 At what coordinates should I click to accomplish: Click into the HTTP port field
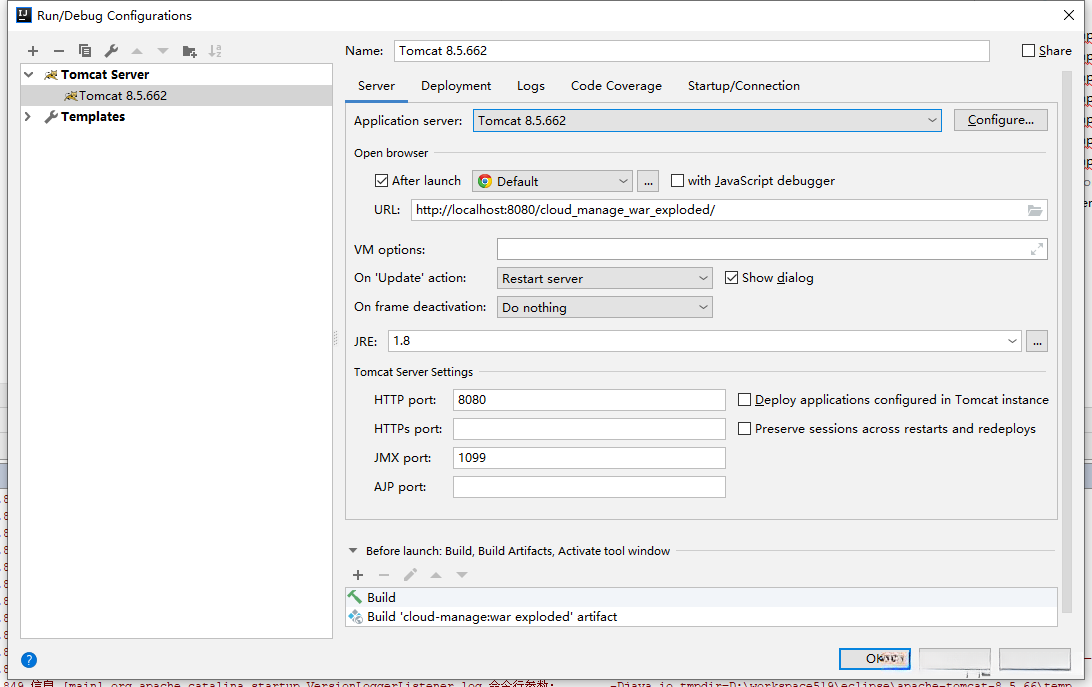tap(589, 400)
